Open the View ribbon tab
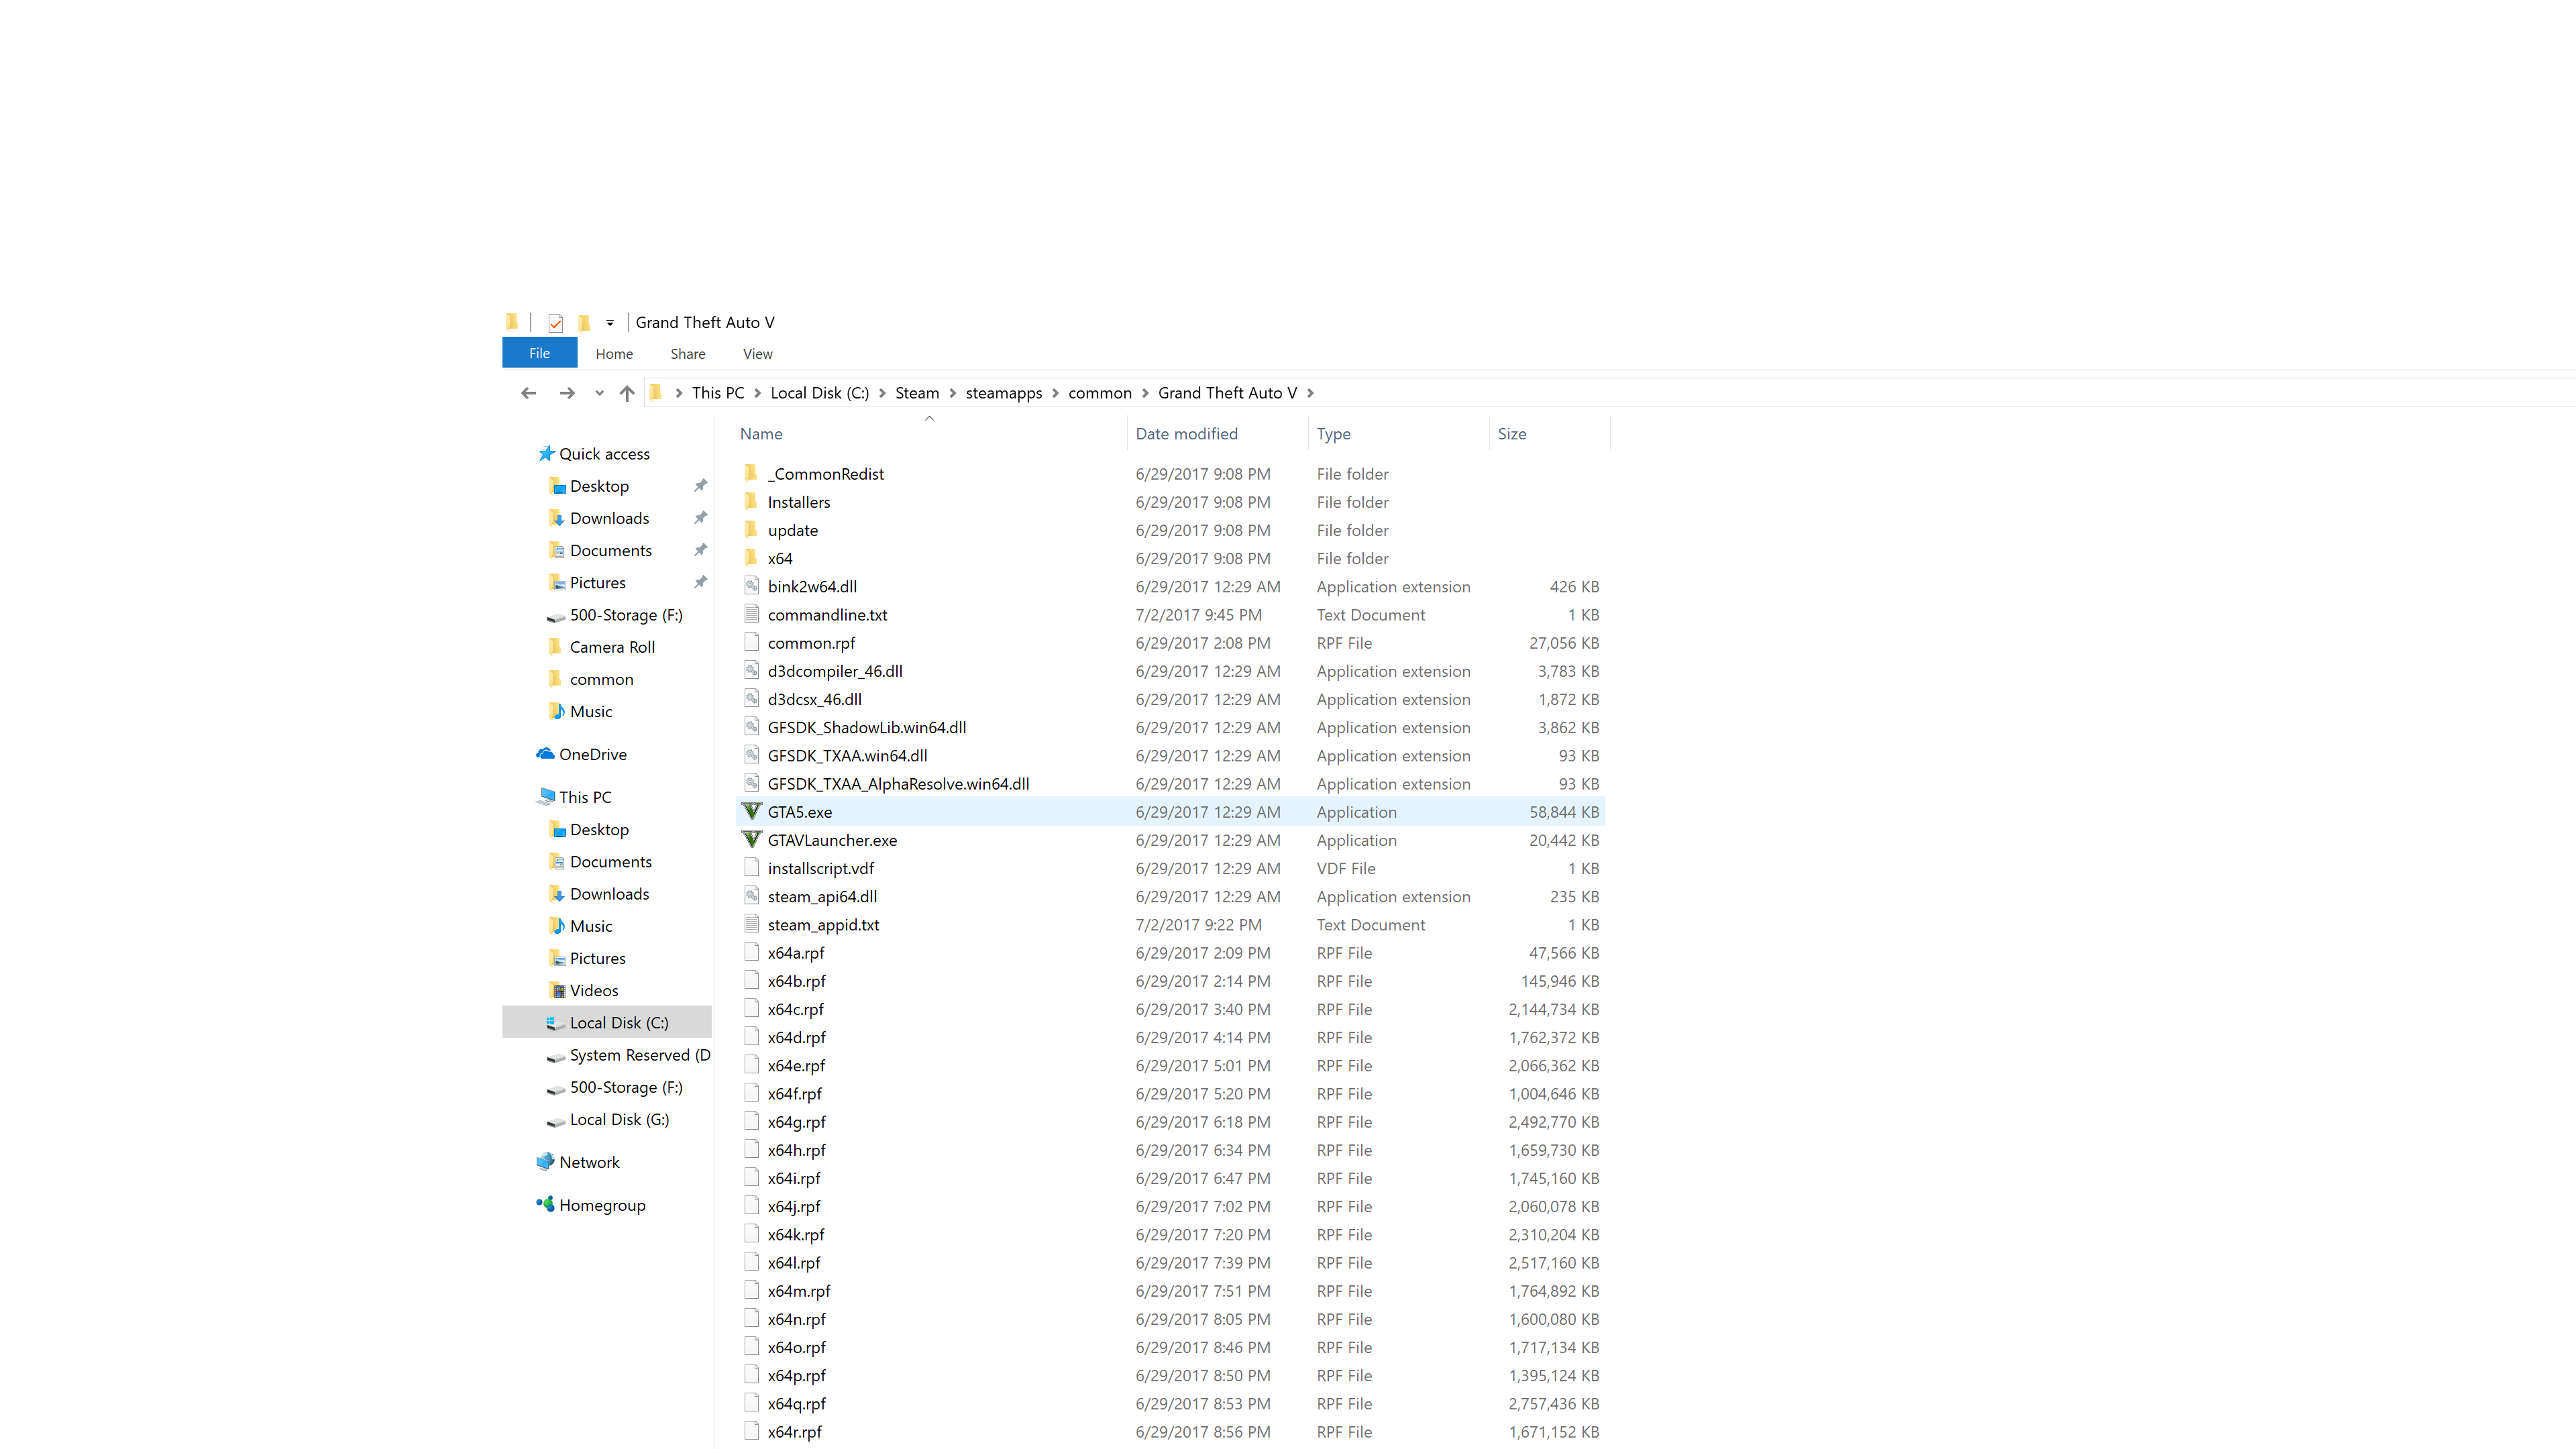The height and width of the screenshot is (1449, 2576). coord(758,354)
